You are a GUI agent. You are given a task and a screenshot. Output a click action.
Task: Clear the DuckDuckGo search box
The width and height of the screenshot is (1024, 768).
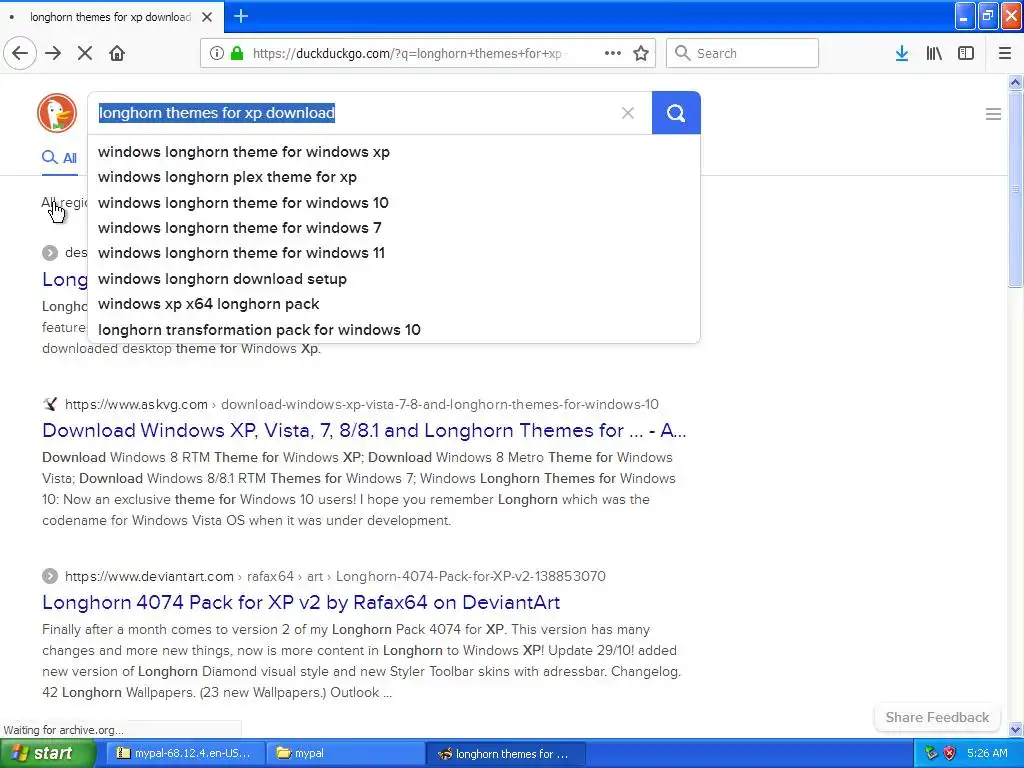point(628,113)
